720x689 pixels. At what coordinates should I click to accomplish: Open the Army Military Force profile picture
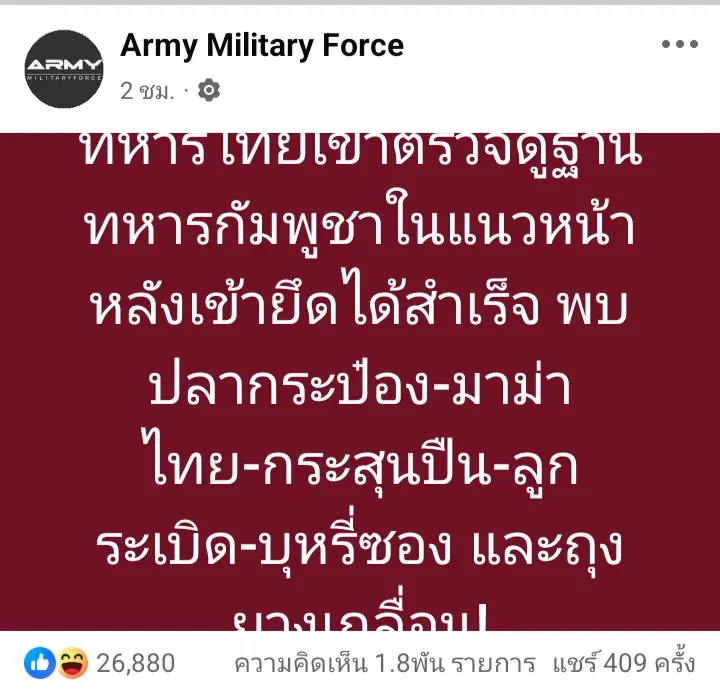pyautogui.click(x=64, y=69)
